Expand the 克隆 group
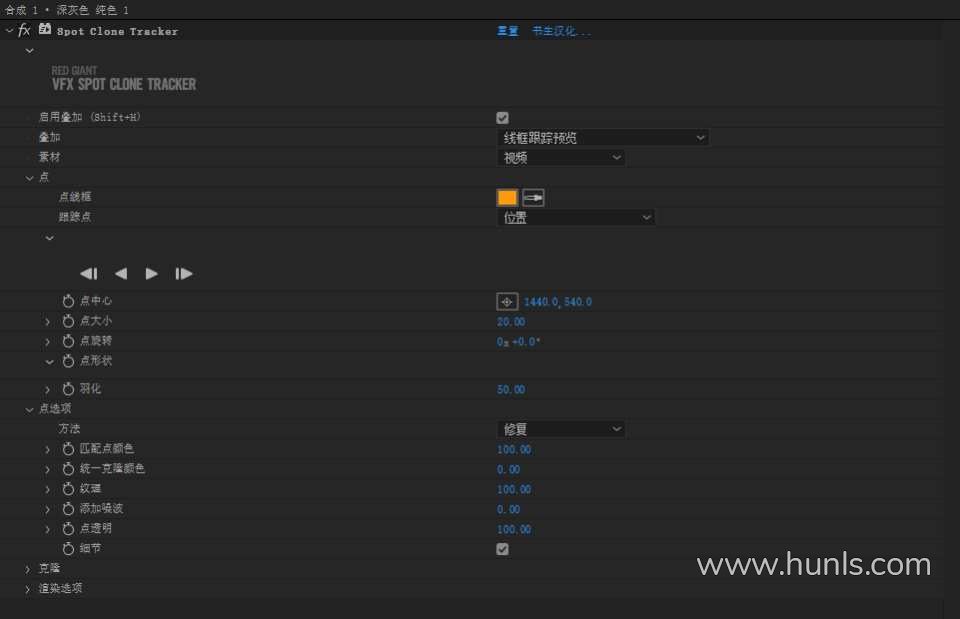 pyautogui.click(x=28, y=569)
